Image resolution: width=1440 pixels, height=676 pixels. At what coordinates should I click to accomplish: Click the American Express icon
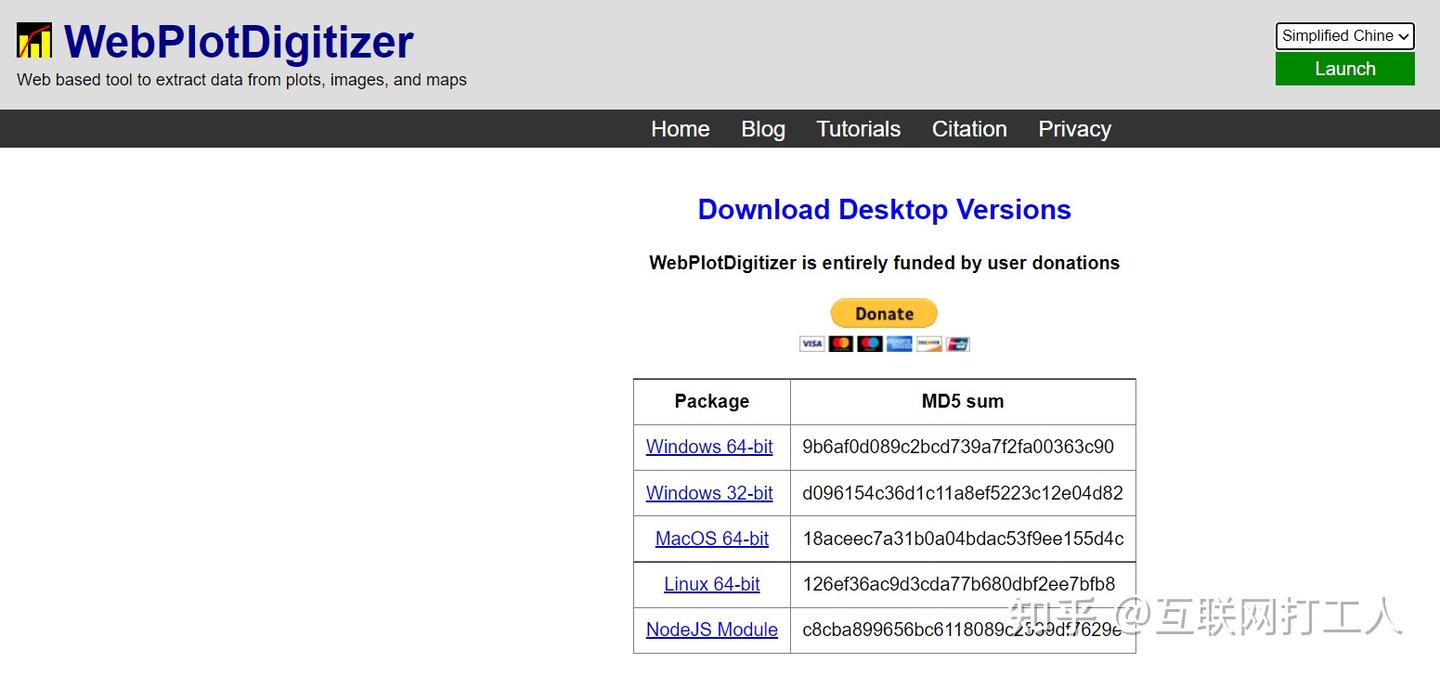[899, 343]
